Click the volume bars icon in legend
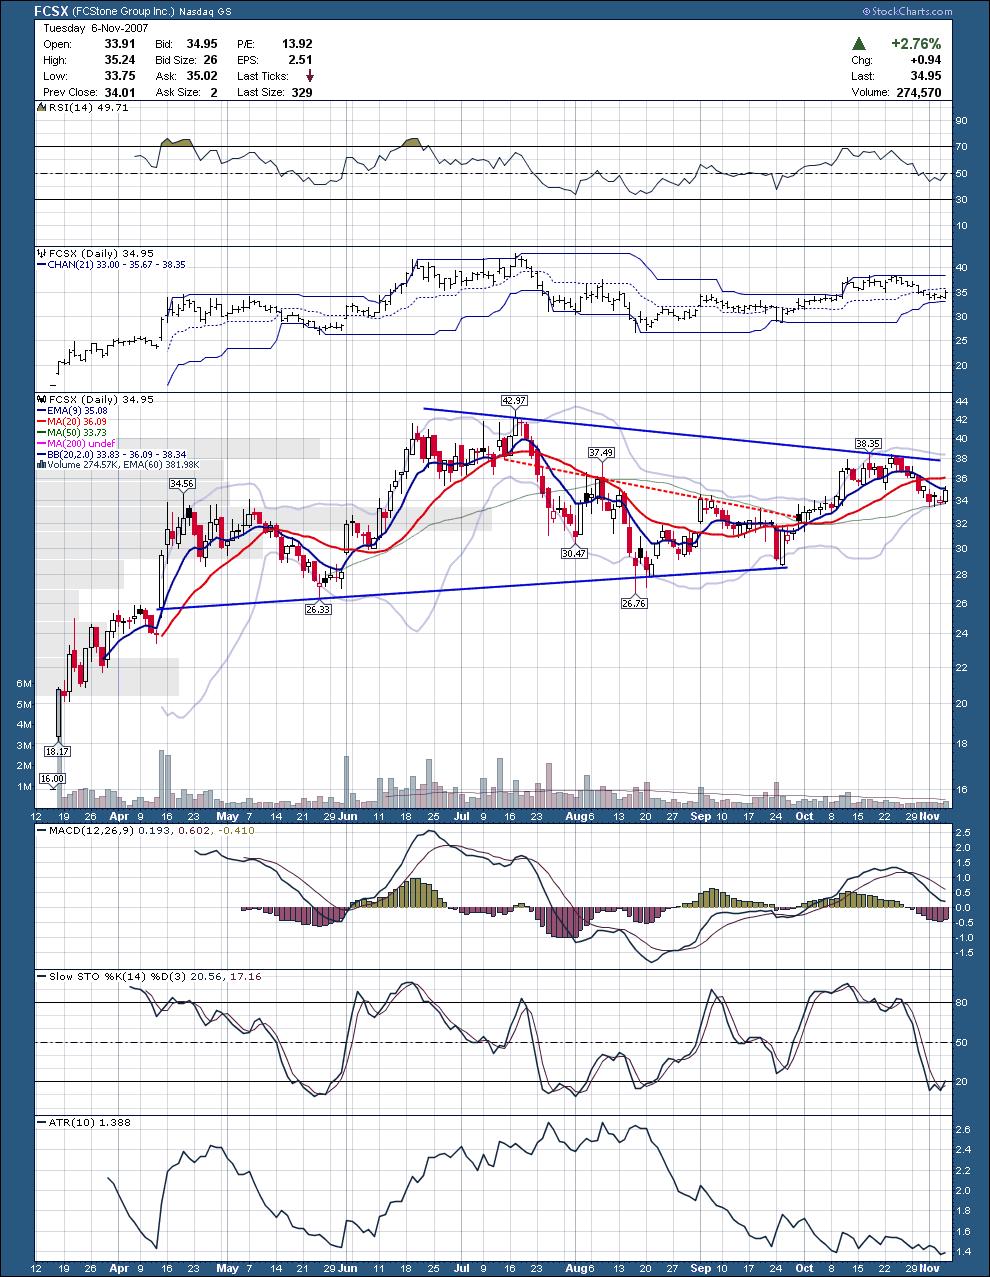This screenshot has width=990, height=1277. [x=41, y=464]
